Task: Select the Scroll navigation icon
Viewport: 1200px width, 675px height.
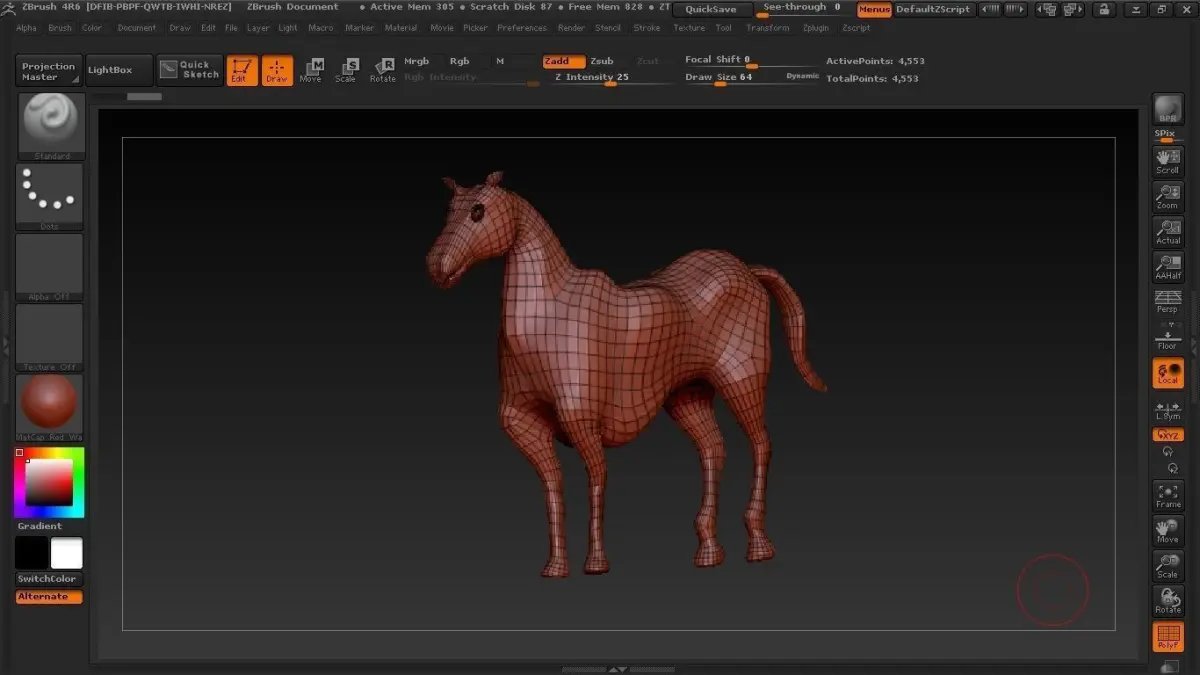Action: click(1168, 161)
